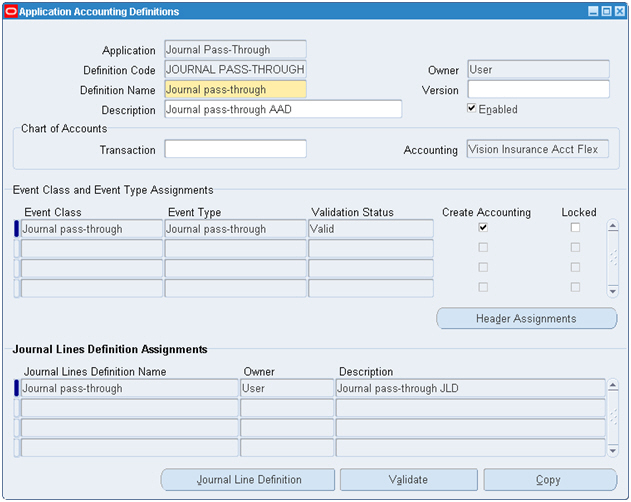Image resolution: width=631 pixels, height=502 pixels.
Task: Uncheck Create Accounting for Journal pass-through row
Action: (483, 227)
